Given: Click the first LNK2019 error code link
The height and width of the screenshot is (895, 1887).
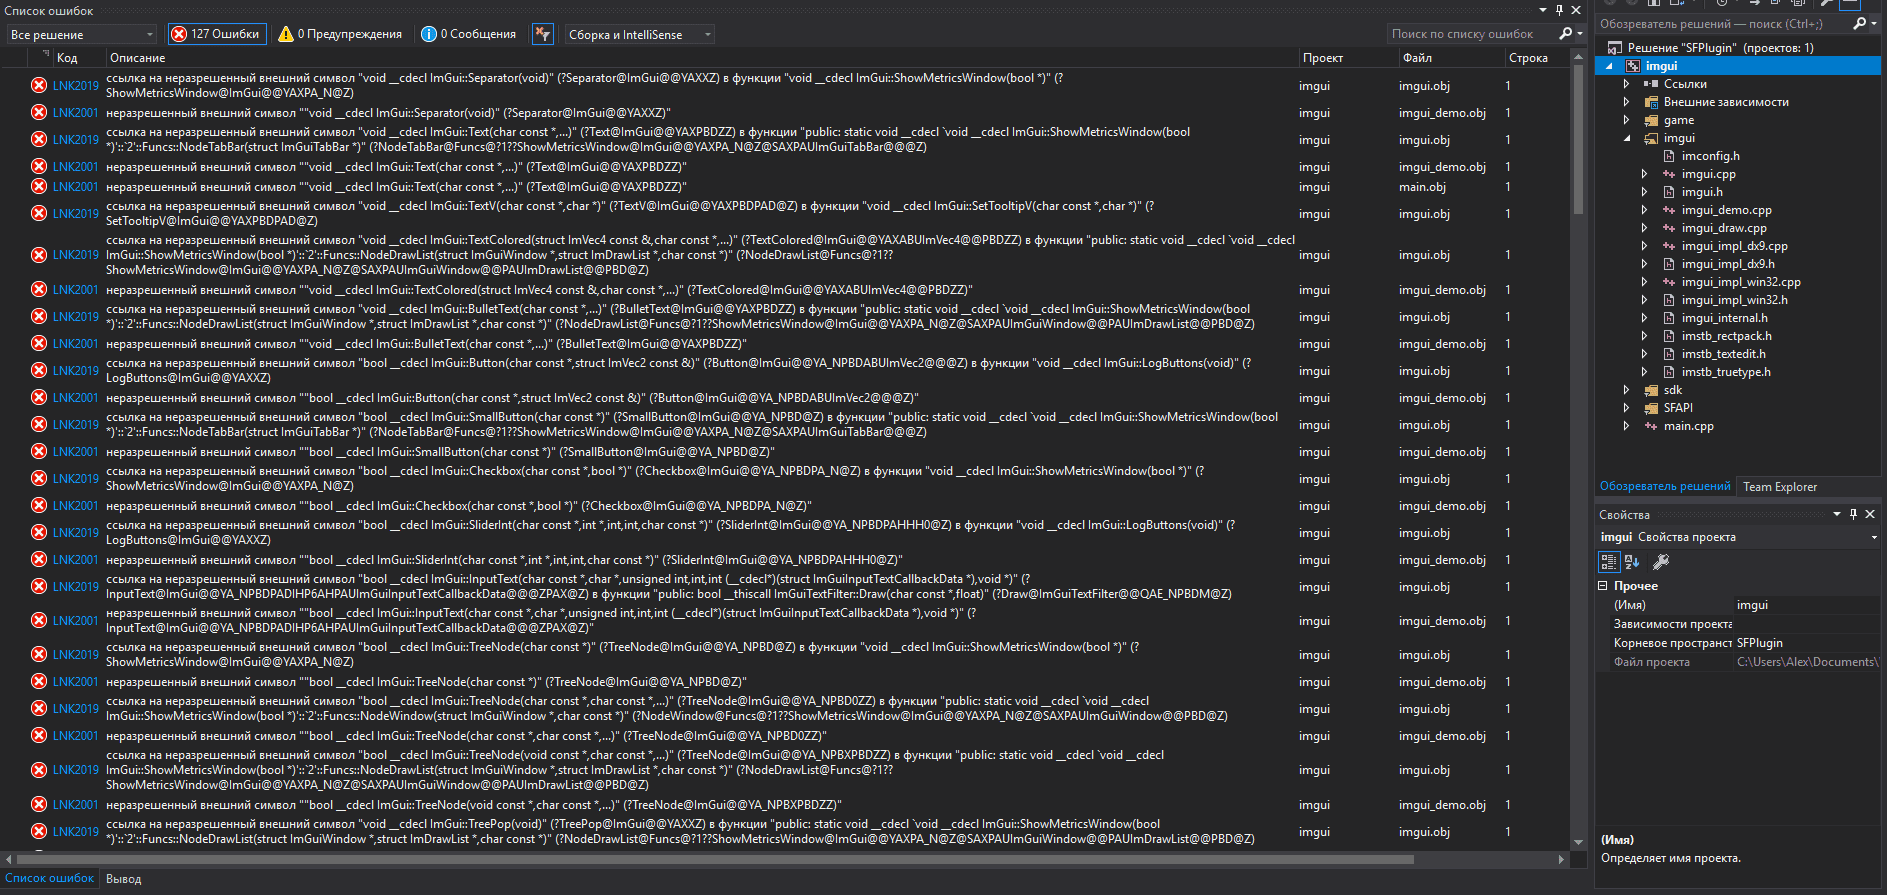Looking at the screenshot, I should pyautogui.click(x=75, y=86).
